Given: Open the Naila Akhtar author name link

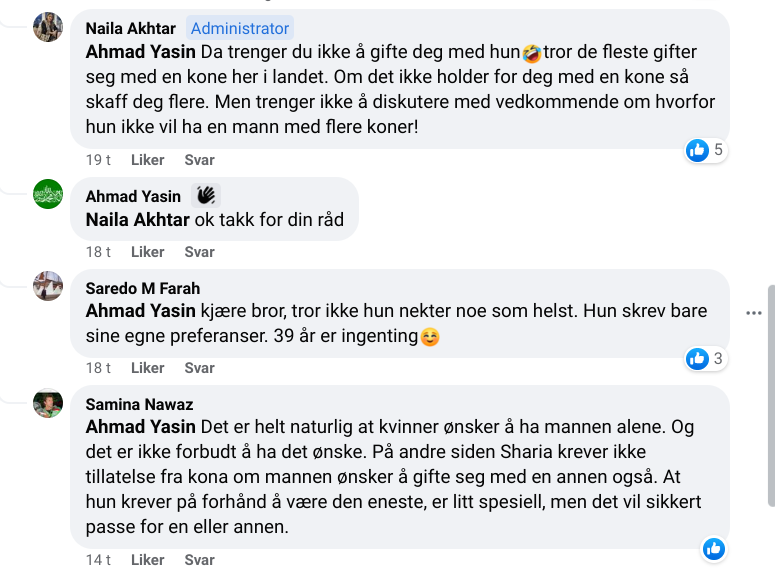Looking at the screenshot, I should pyautogui.click(x=133, y=29).
